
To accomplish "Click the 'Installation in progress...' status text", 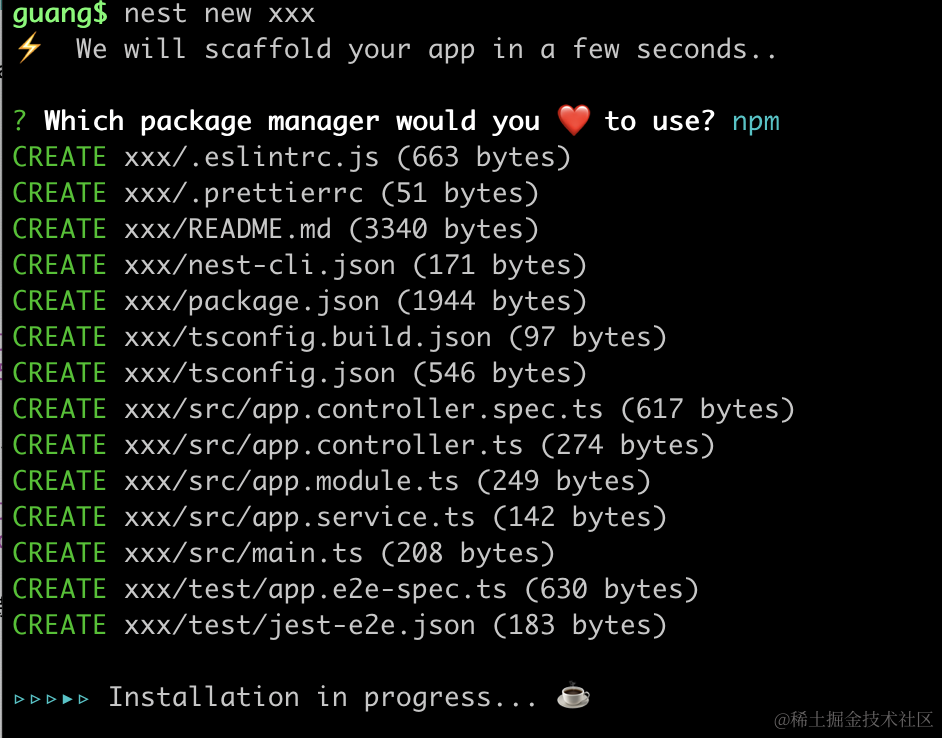I will (x=322, y=697).
